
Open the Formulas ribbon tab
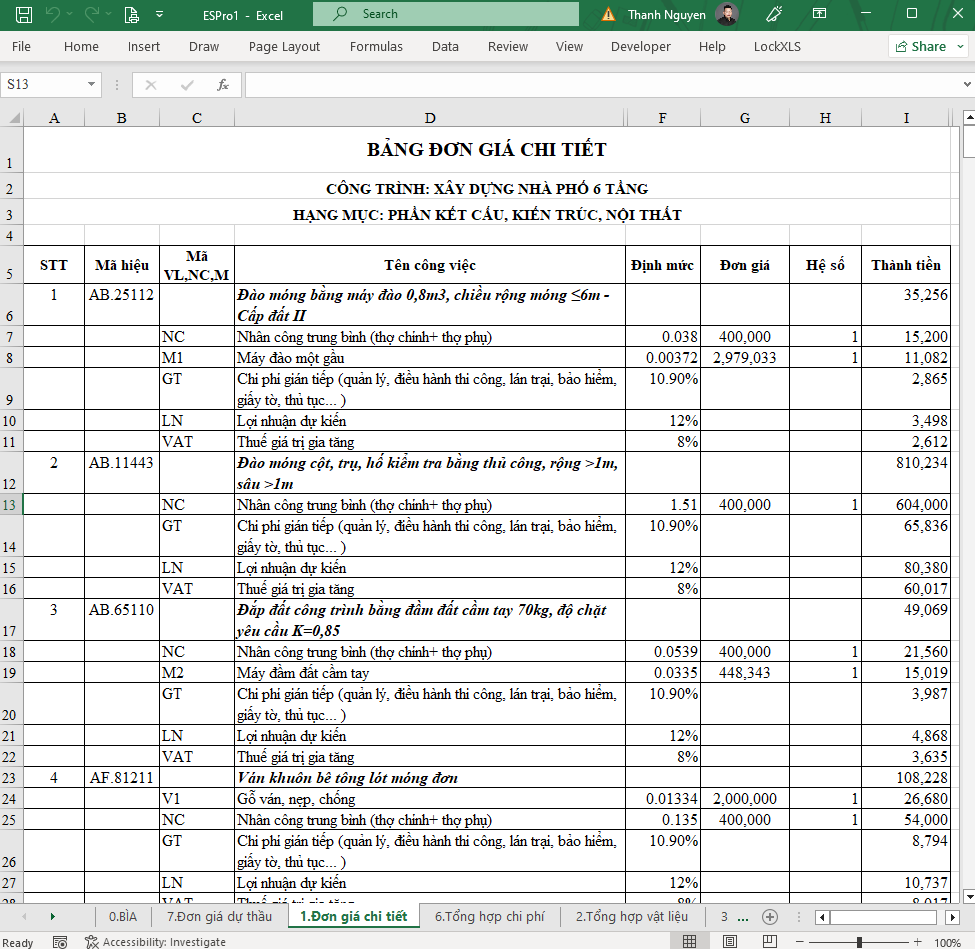tap(376, 46)
